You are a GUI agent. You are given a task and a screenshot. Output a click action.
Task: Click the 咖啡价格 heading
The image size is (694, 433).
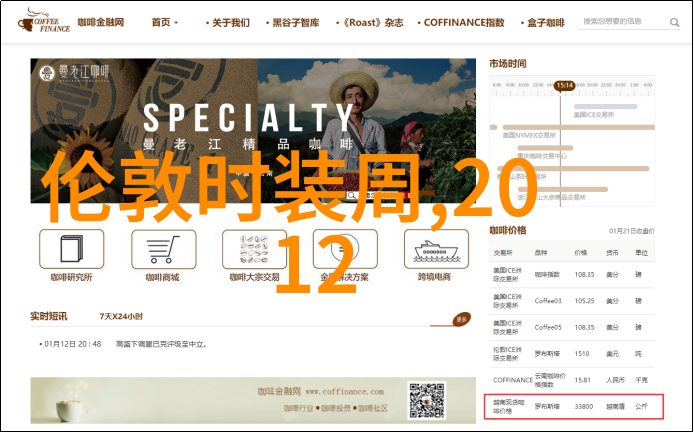pos(508,230)
